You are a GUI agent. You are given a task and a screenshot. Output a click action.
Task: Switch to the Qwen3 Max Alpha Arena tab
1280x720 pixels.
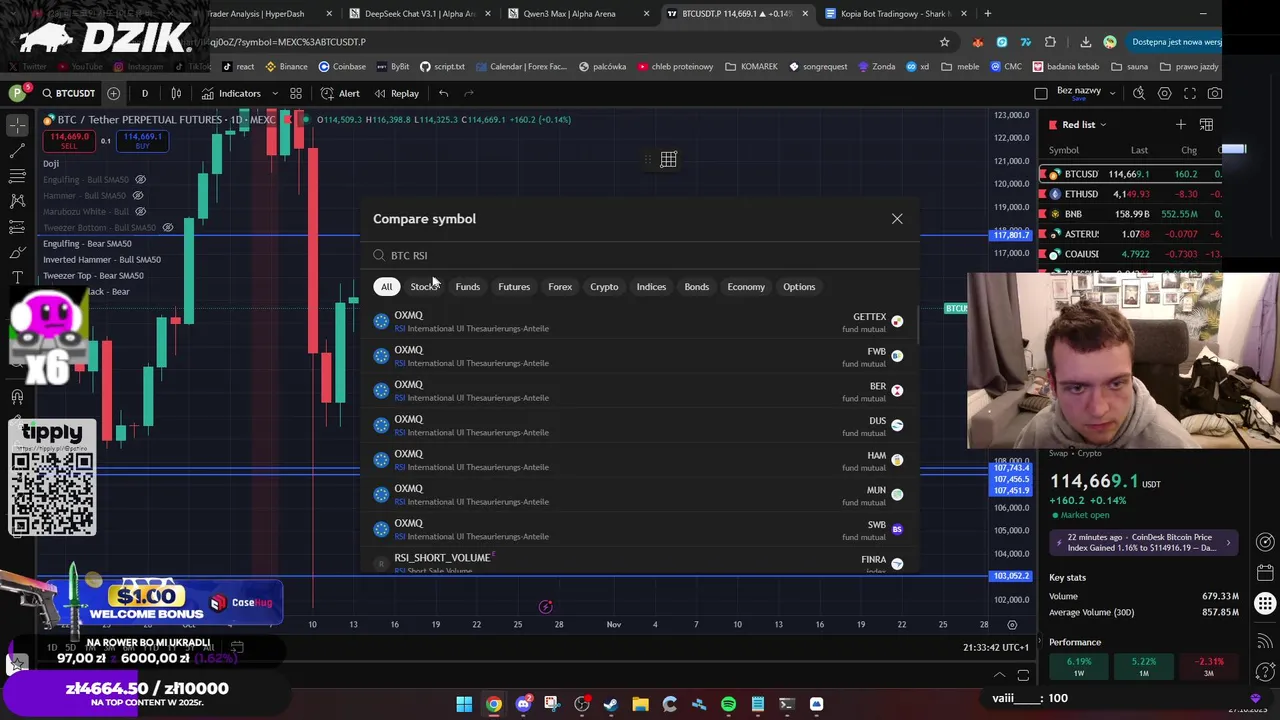570,14
